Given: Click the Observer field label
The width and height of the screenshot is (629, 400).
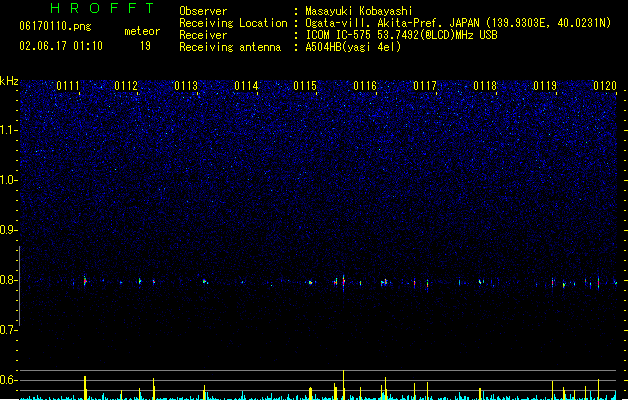Looking at the screenshot, I should [x=203, y=11].
